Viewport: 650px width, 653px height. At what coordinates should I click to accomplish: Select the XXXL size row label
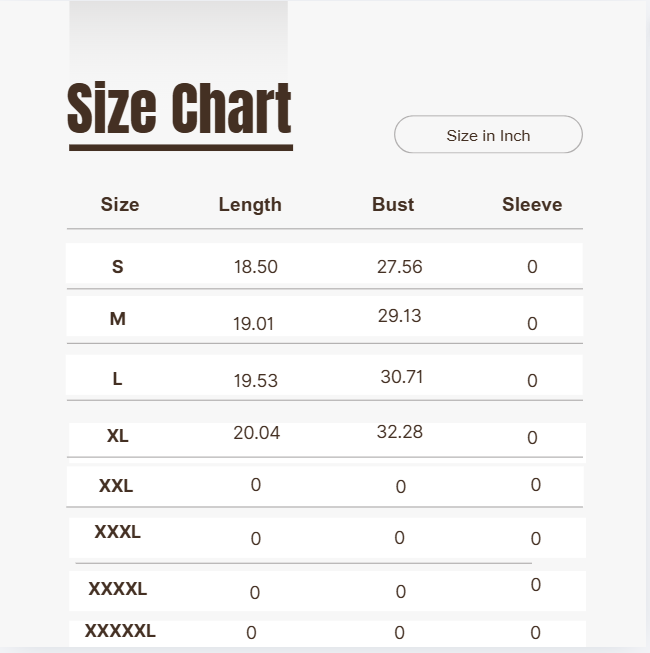(118, 532)
